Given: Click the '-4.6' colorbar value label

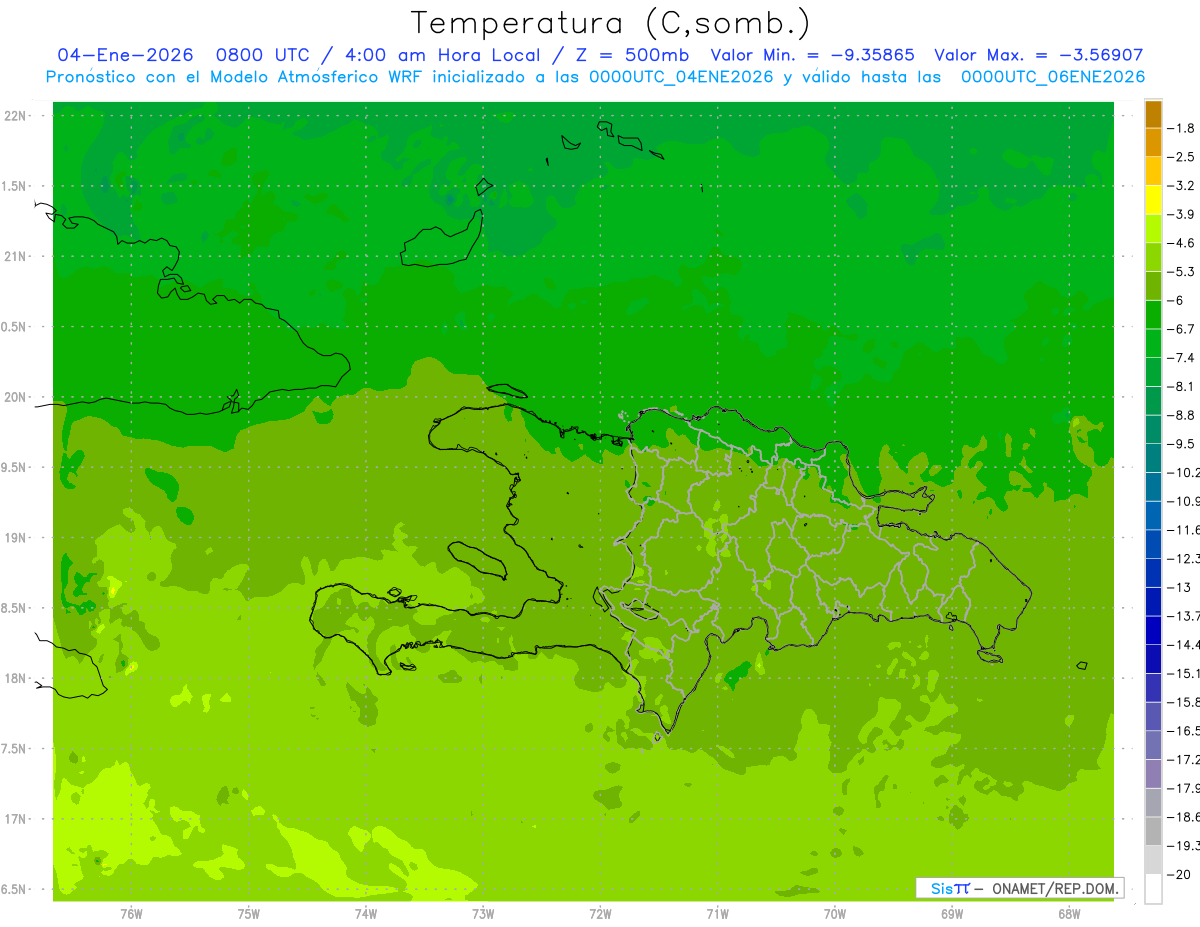Looking at the screenshot, I should point(1182,243).
